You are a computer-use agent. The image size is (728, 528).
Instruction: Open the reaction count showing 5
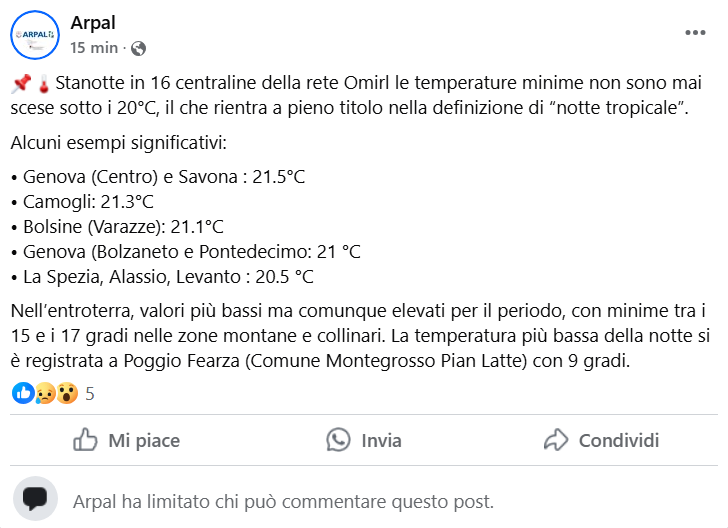point(90,394)
